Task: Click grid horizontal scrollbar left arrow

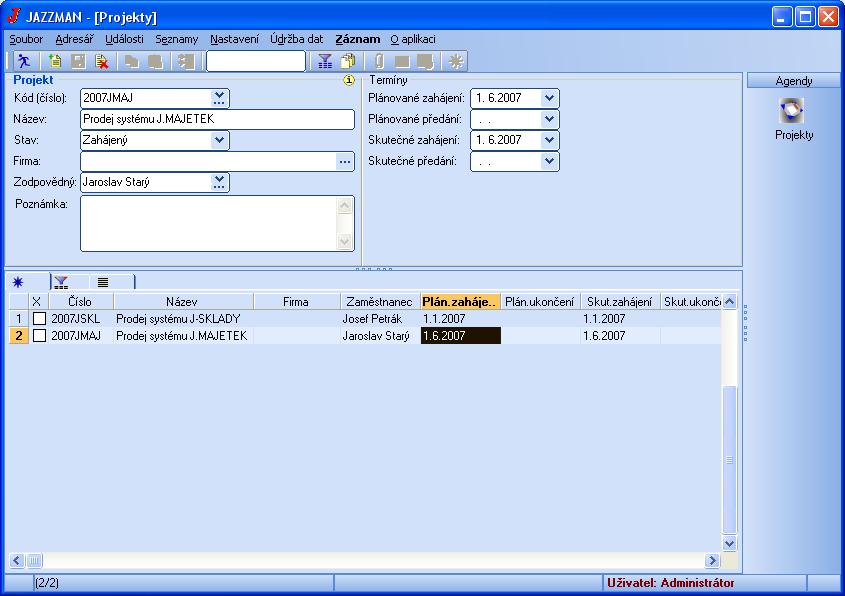Action: point(17,561)
